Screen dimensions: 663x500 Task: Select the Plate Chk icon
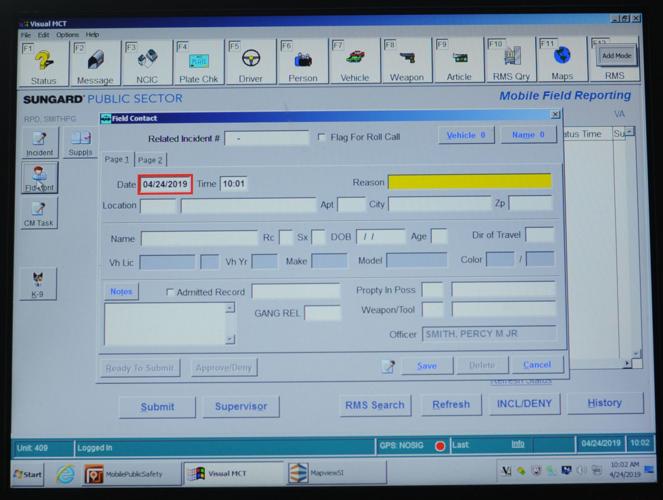(198, 63)
